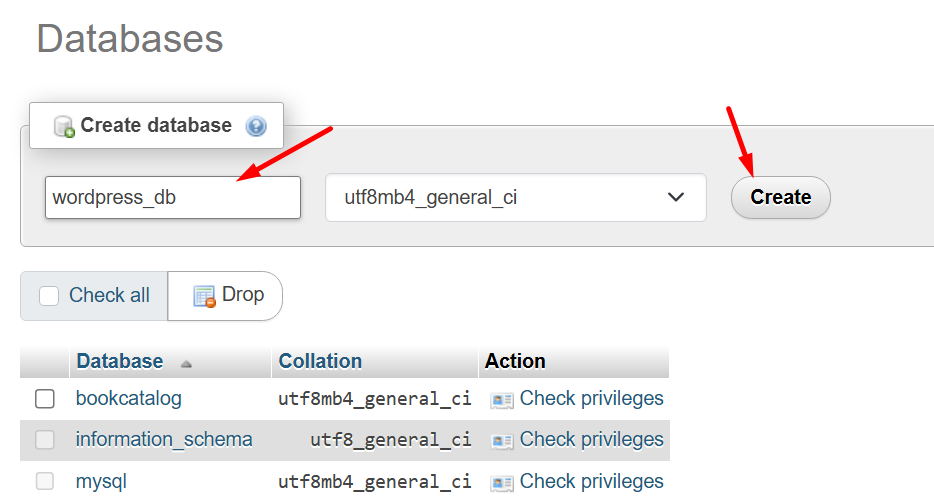
Task: Select the bookcatalog database checkbox
Action: point(45,399)
